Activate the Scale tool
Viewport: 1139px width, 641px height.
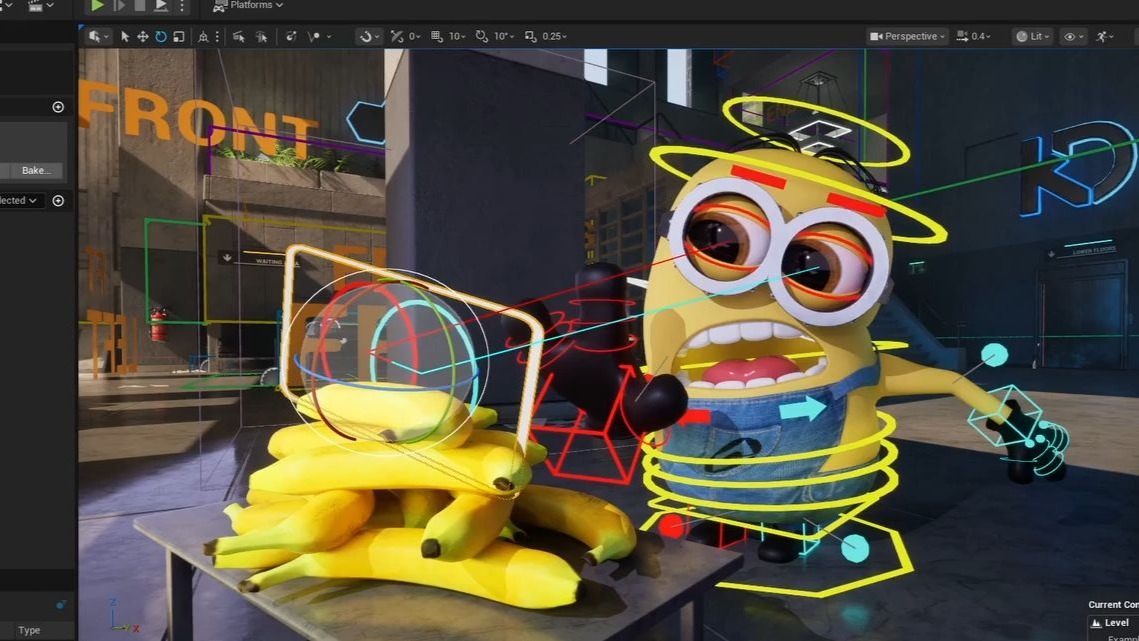pos(179,36)
